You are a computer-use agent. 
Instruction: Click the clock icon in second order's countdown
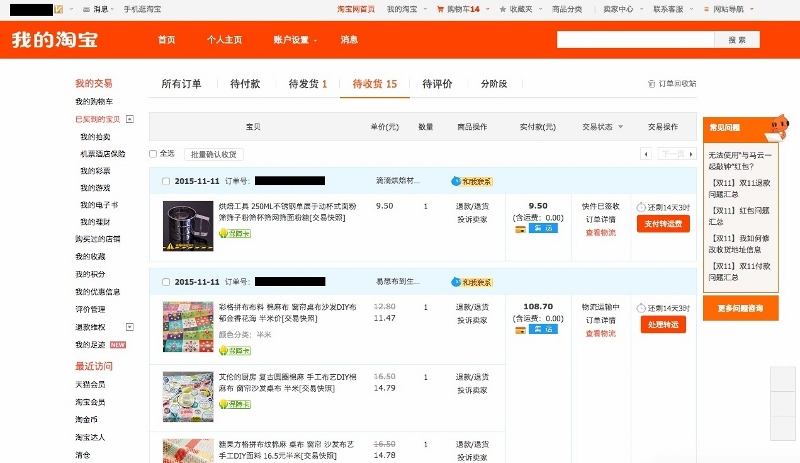(641, 308)
